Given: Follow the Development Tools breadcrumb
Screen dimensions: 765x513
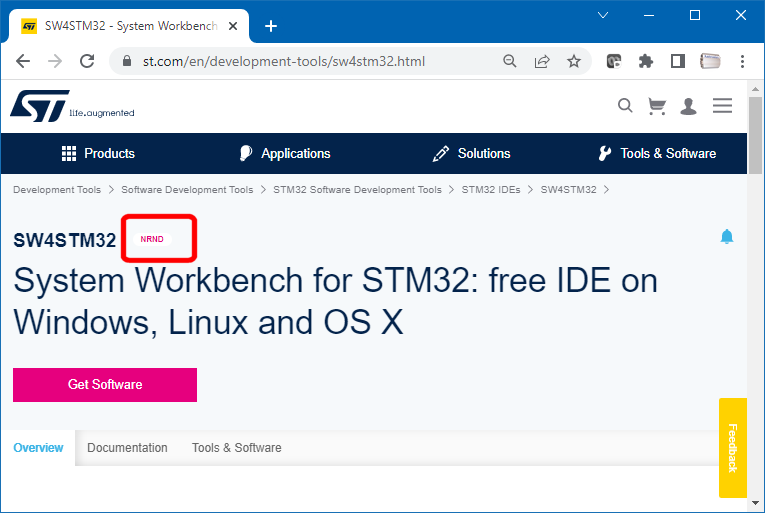Looking at the screenshot, I should point(57,189).
